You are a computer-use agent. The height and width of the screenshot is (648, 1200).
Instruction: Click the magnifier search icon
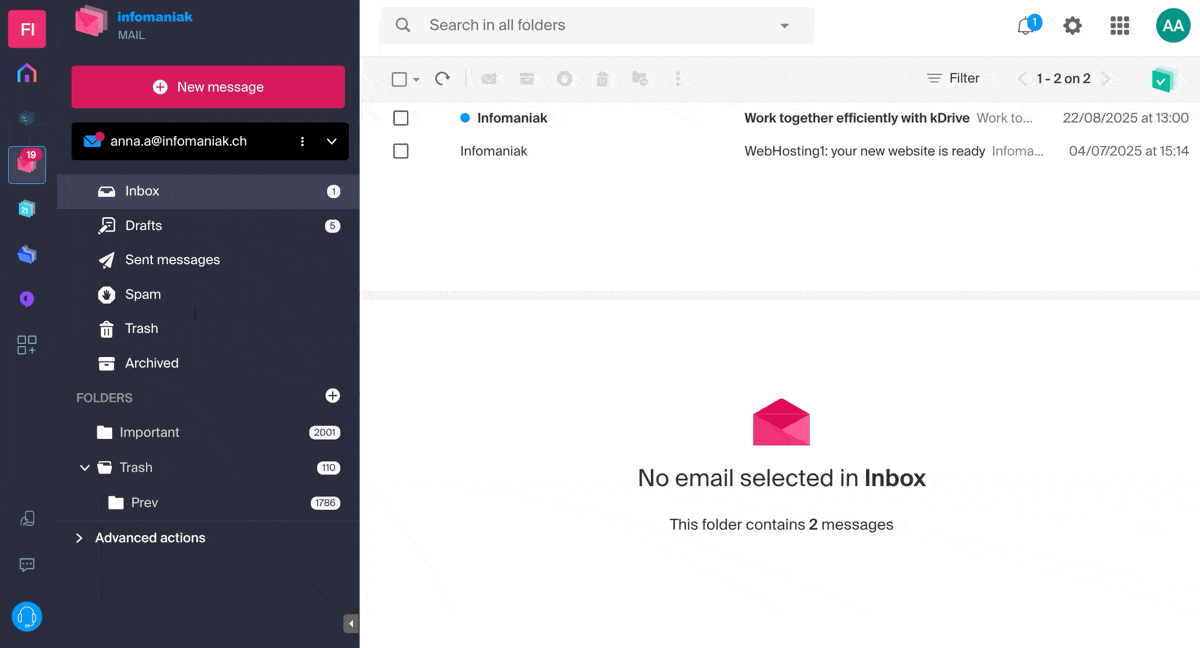[403, 26]
